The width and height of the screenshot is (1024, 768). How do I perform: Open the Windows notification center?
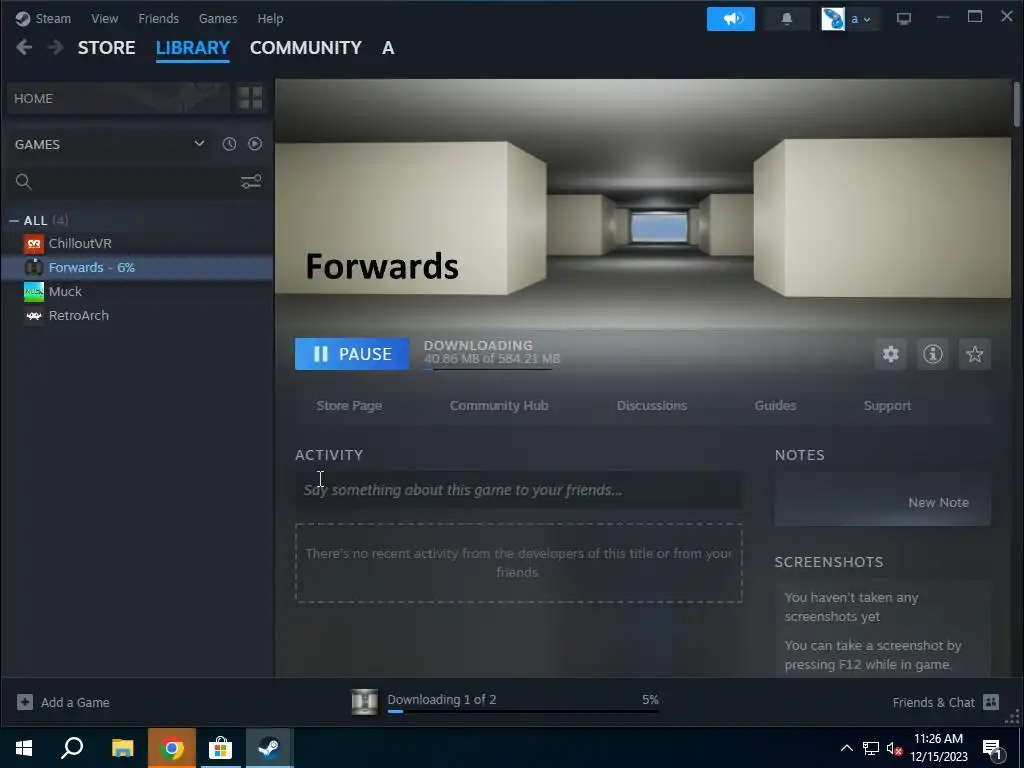[995, 749]
